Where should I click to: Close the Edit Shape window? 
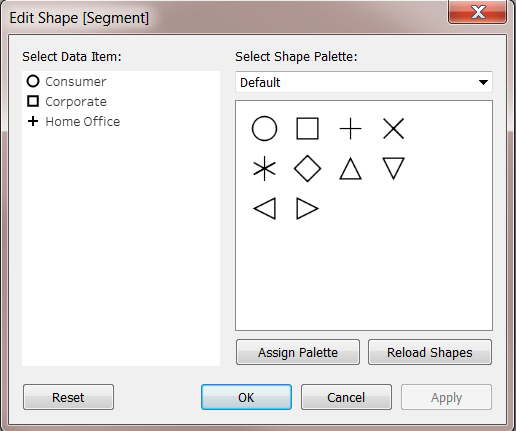point(477,12)
